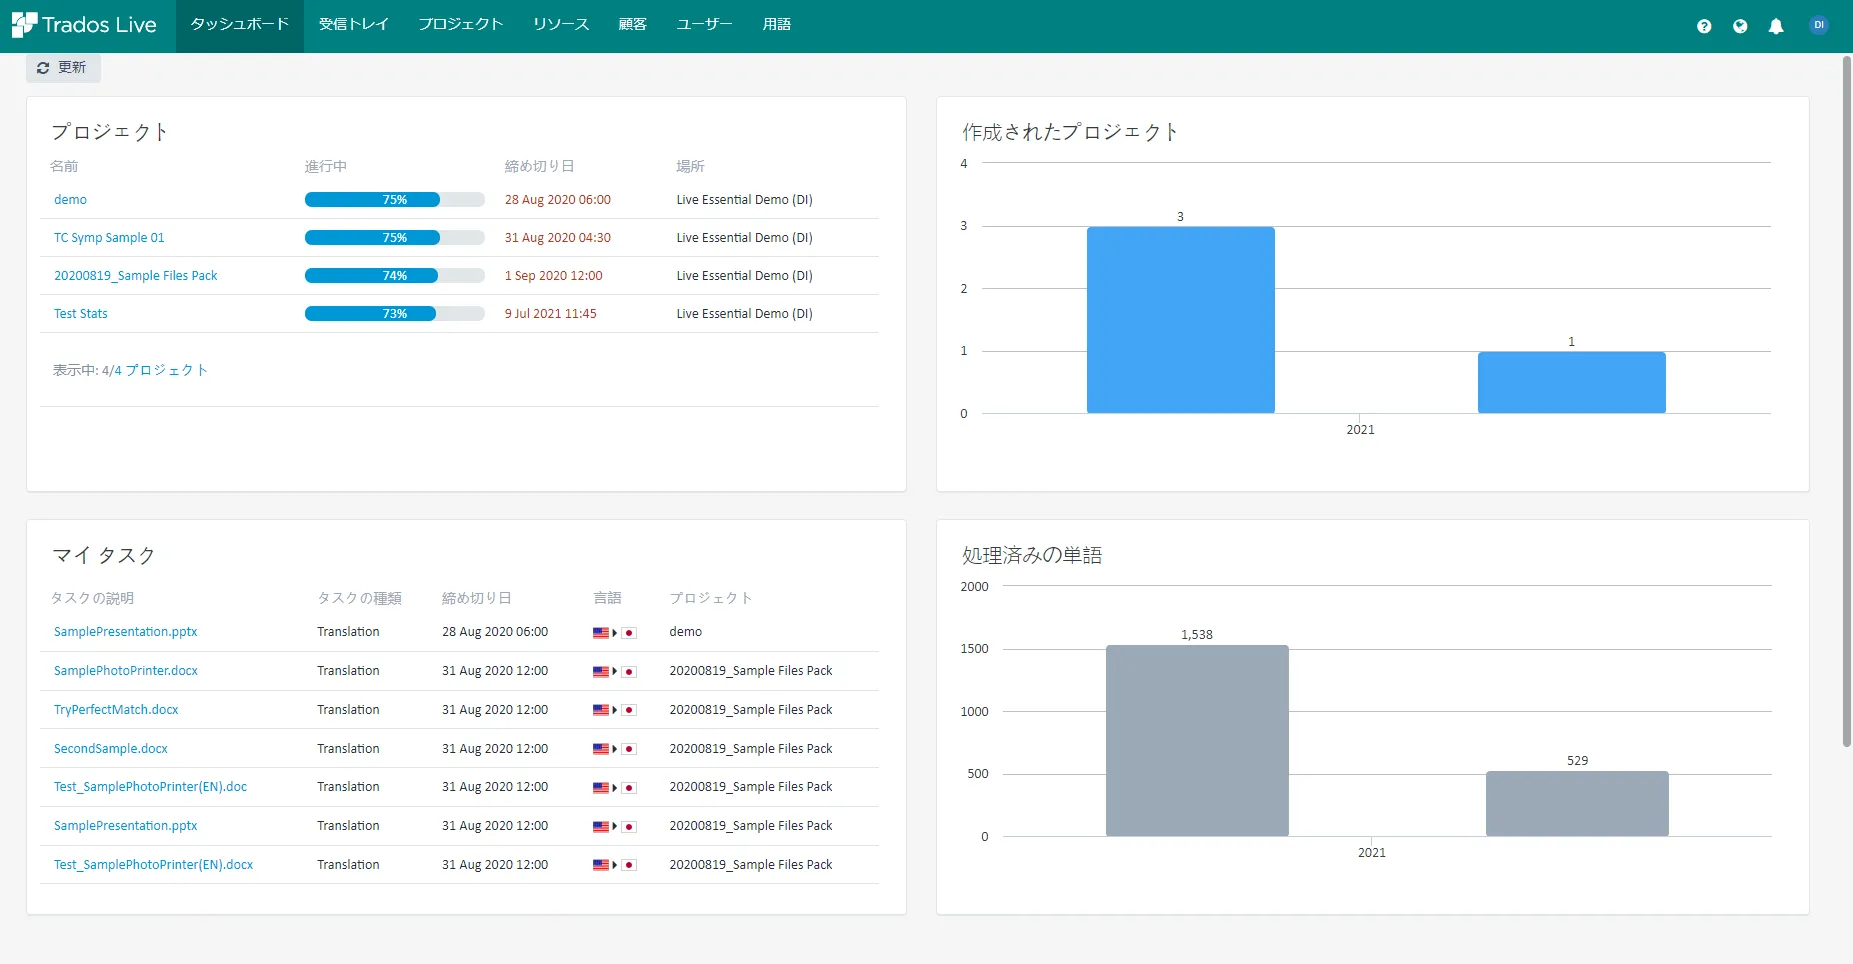Click the TC Symp Sample 01 progress bar
This screenshot has height=964, width=1853.
point(395,238)
